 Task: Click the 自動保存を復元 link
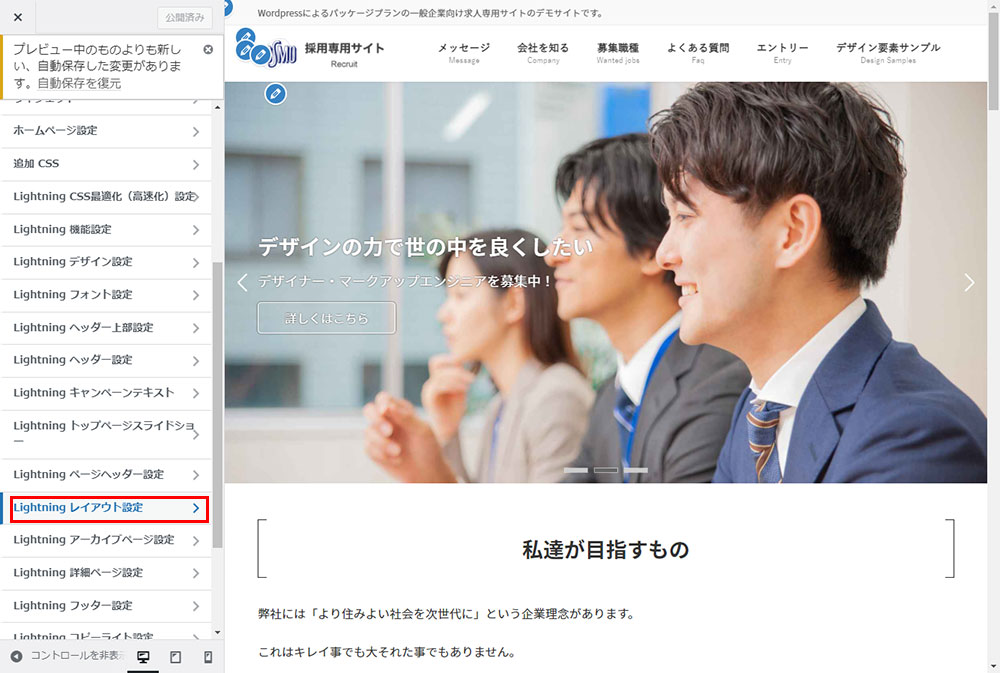[80, 84]
